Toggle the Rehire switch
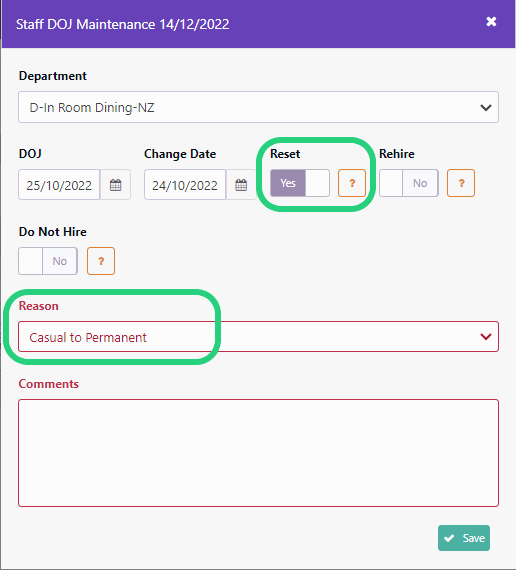This screenshot has width=516, height=570. click(x=409, y=183)
